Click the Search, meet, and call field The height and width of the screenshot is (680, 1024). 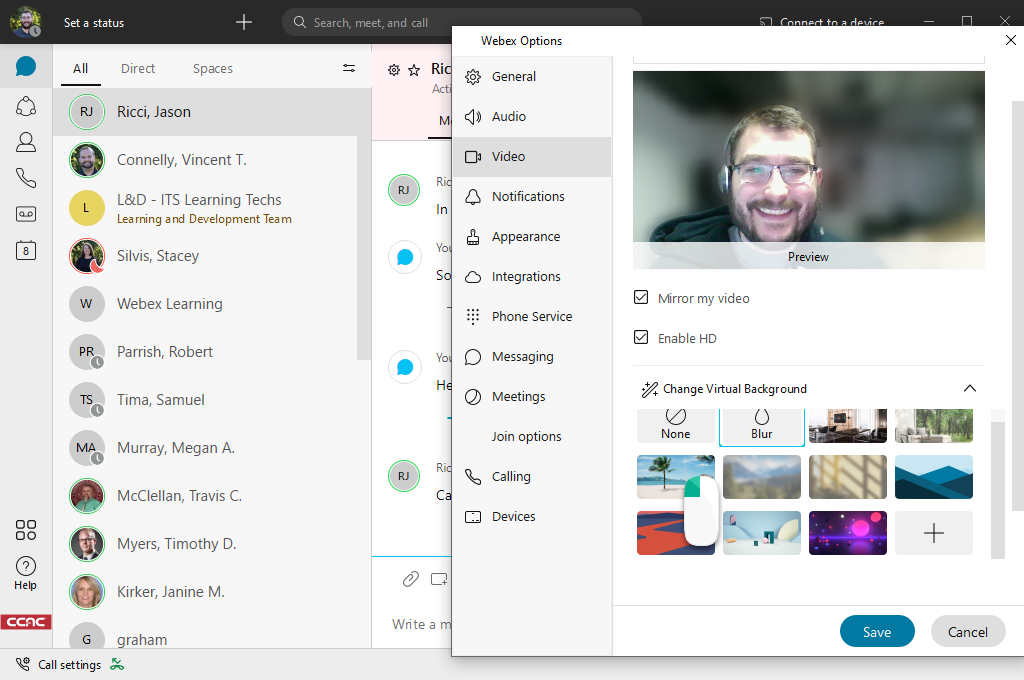[x=462, y=22]
